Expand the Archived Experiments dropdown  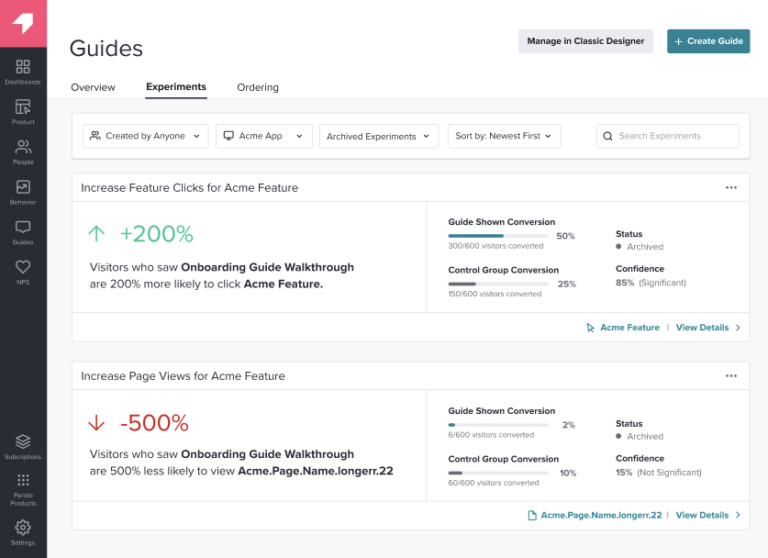pos(378,136)
